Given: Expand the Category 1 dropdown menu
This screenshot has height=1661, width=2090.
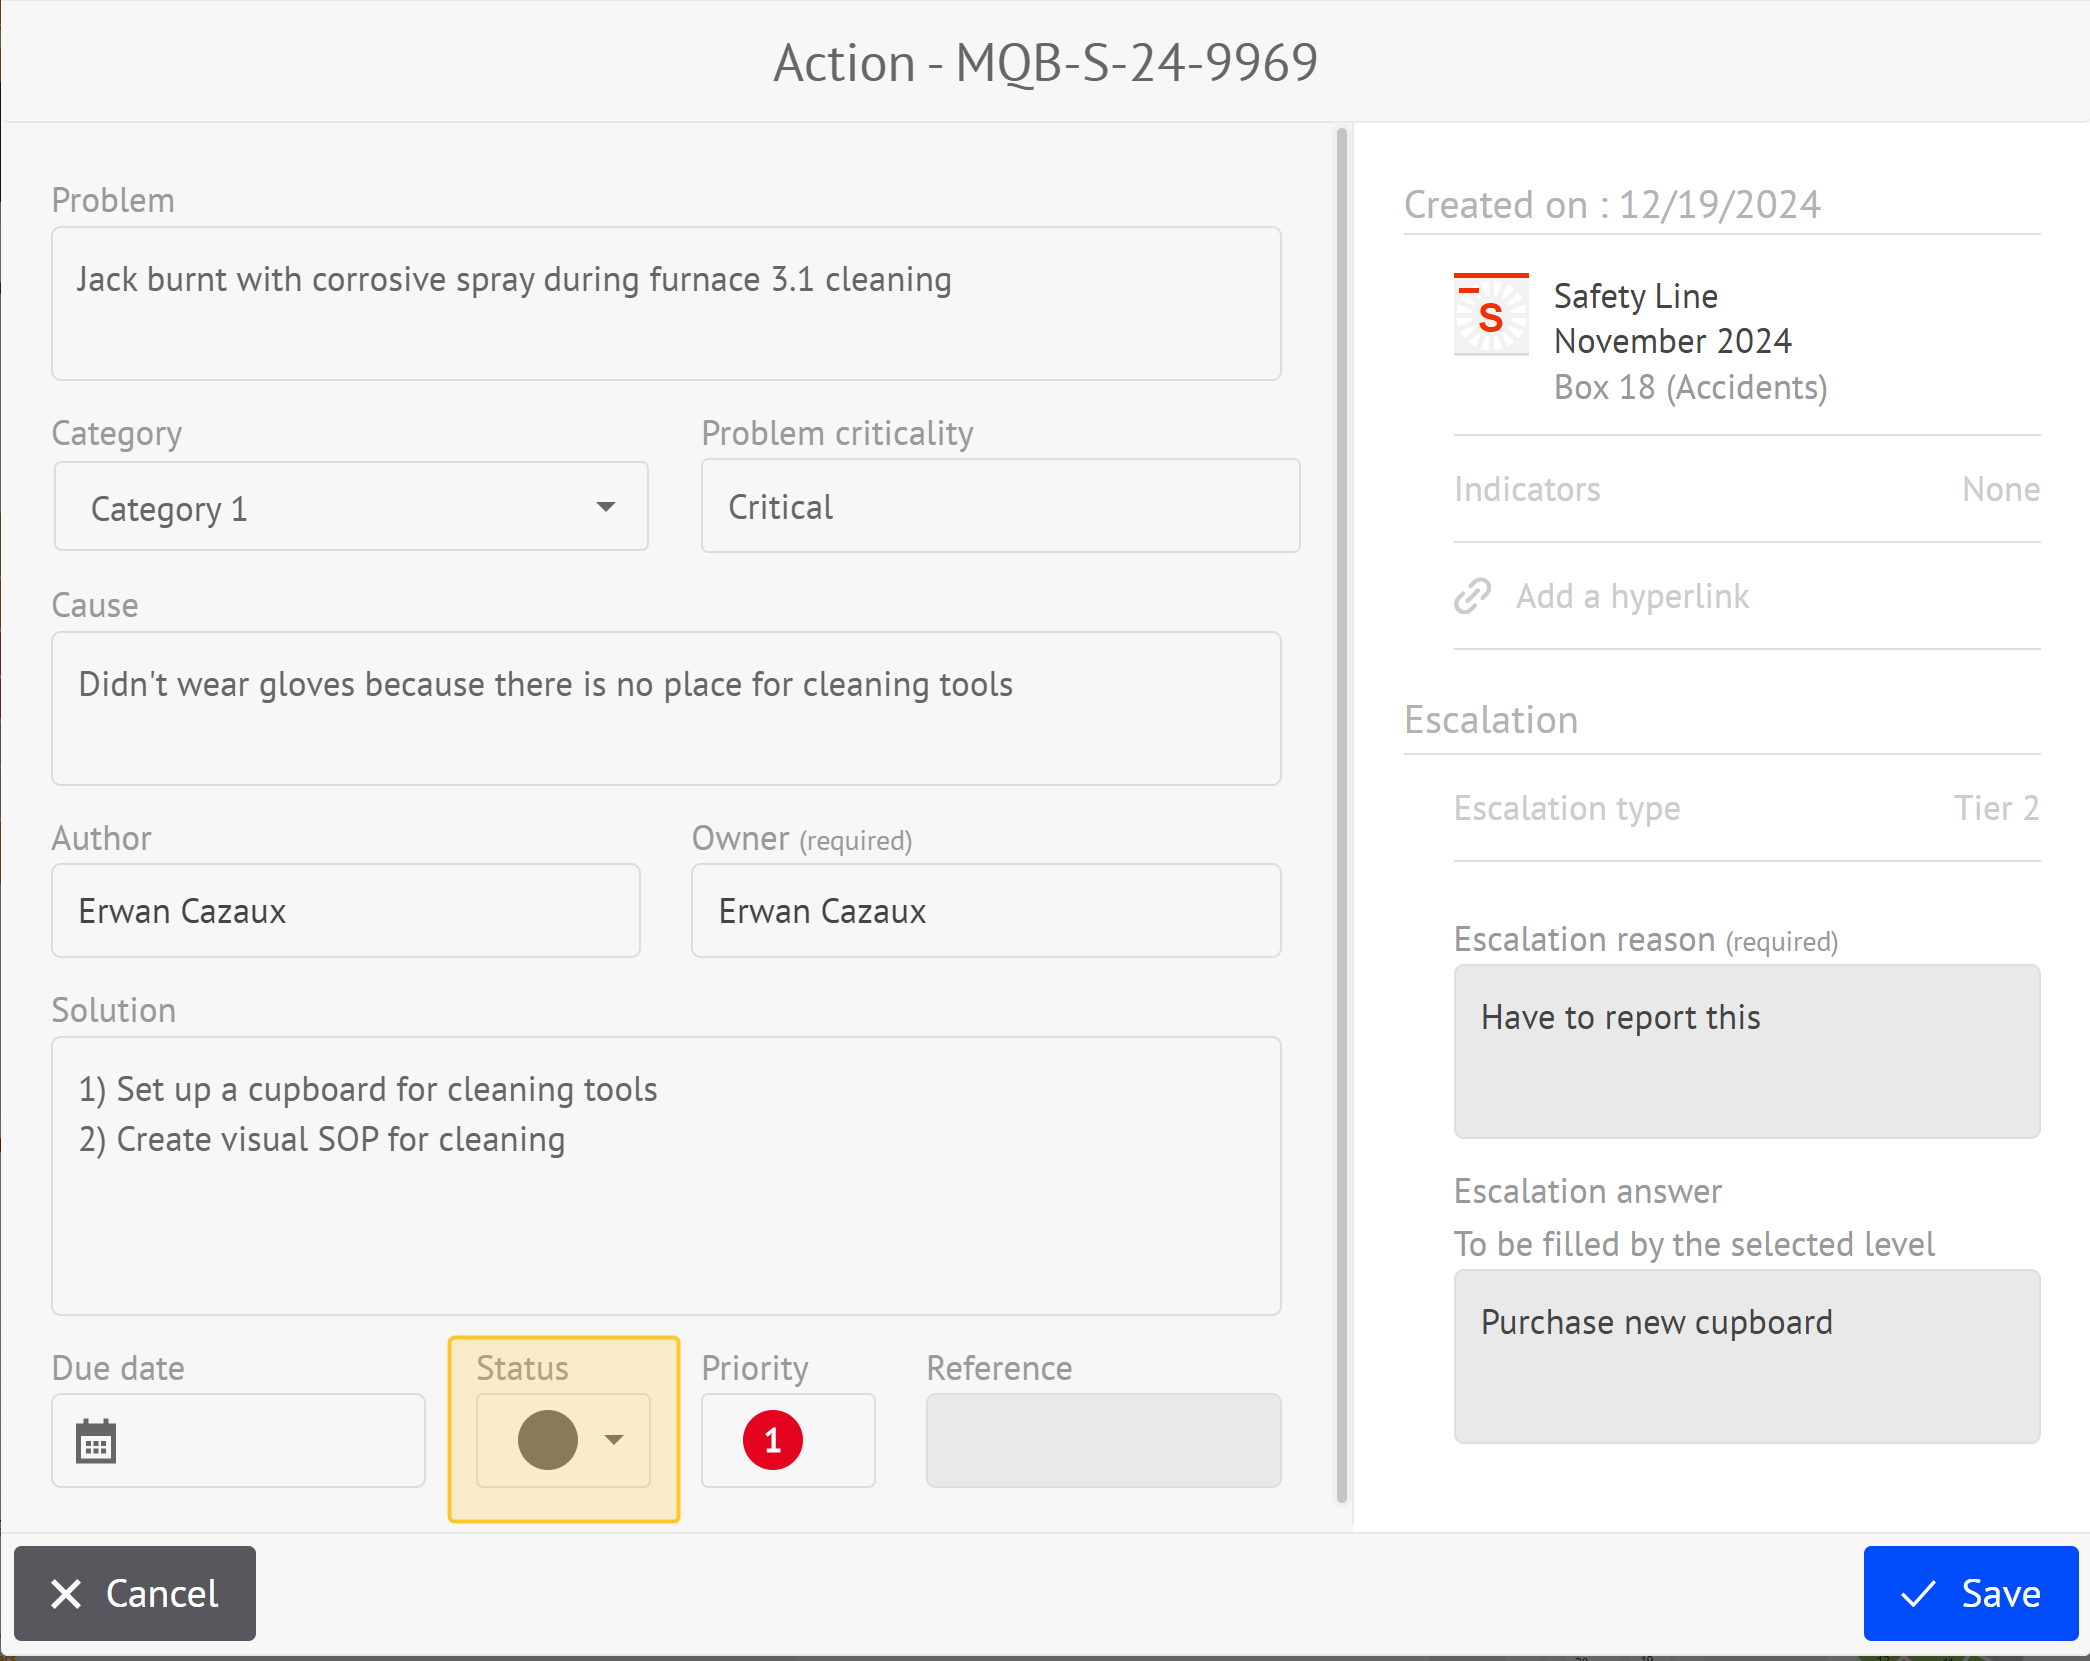Looking at the screenshot, I should point(602,506).
